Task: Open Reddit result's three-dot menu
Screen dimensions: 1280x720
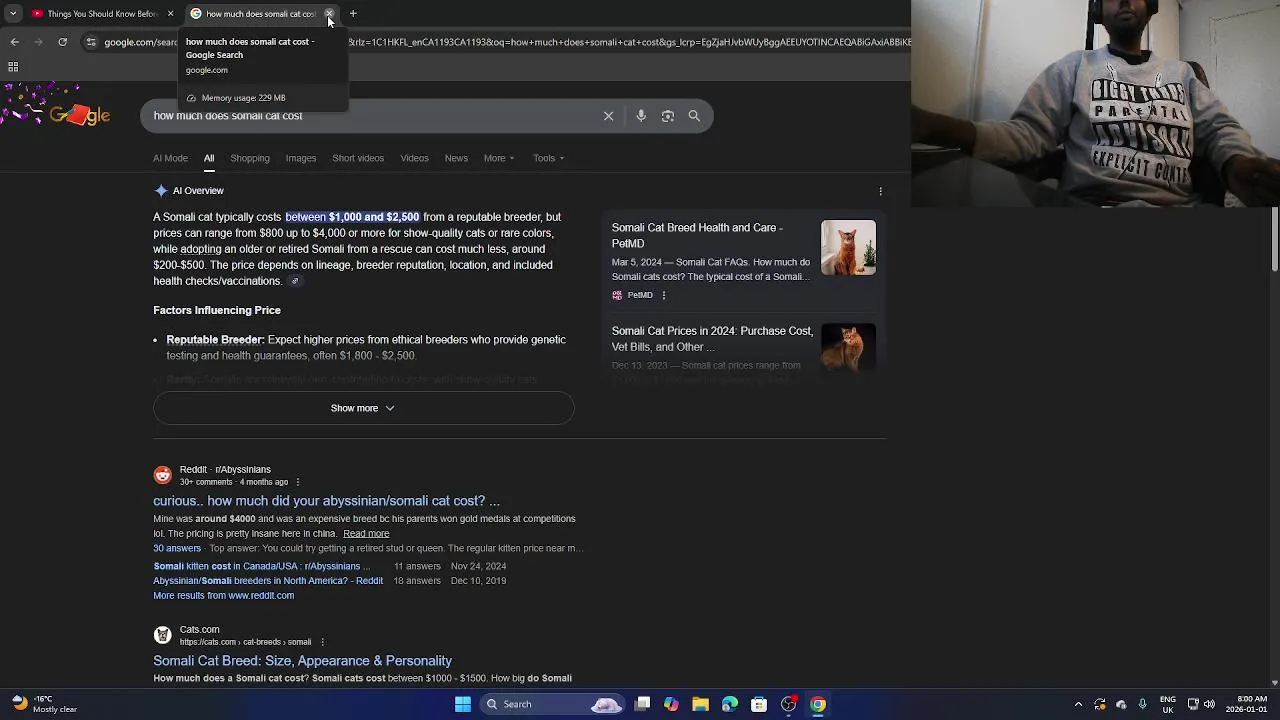Action: pyautogui.click(x=297, y=482)
